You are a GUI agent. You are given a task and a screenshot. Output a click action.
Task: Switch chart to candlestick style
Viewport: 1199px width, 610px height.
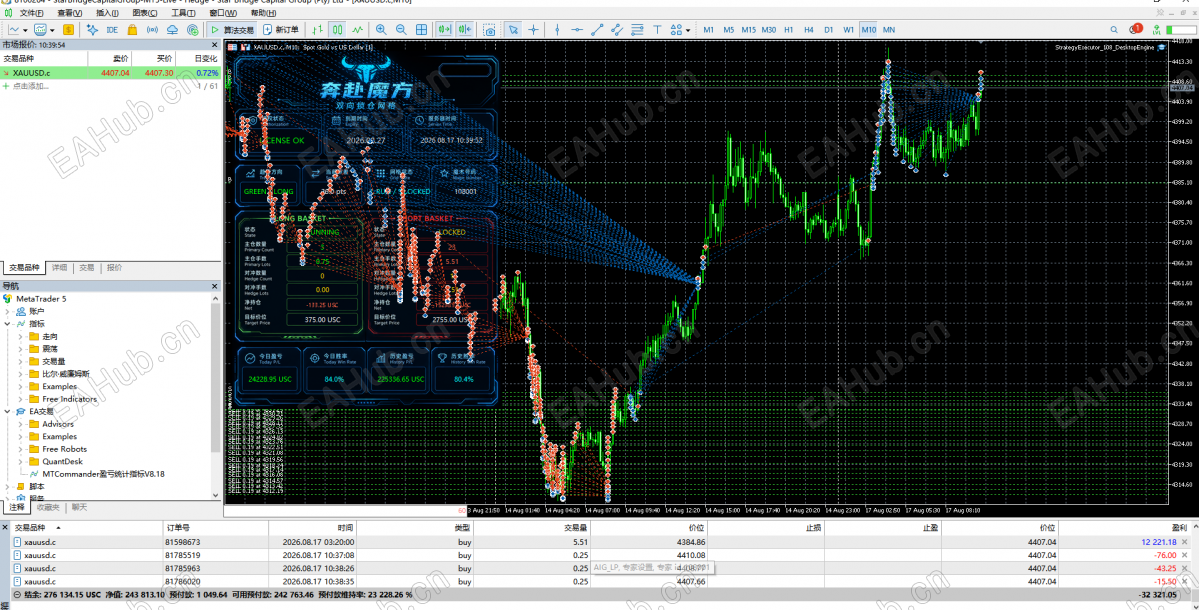337,30
